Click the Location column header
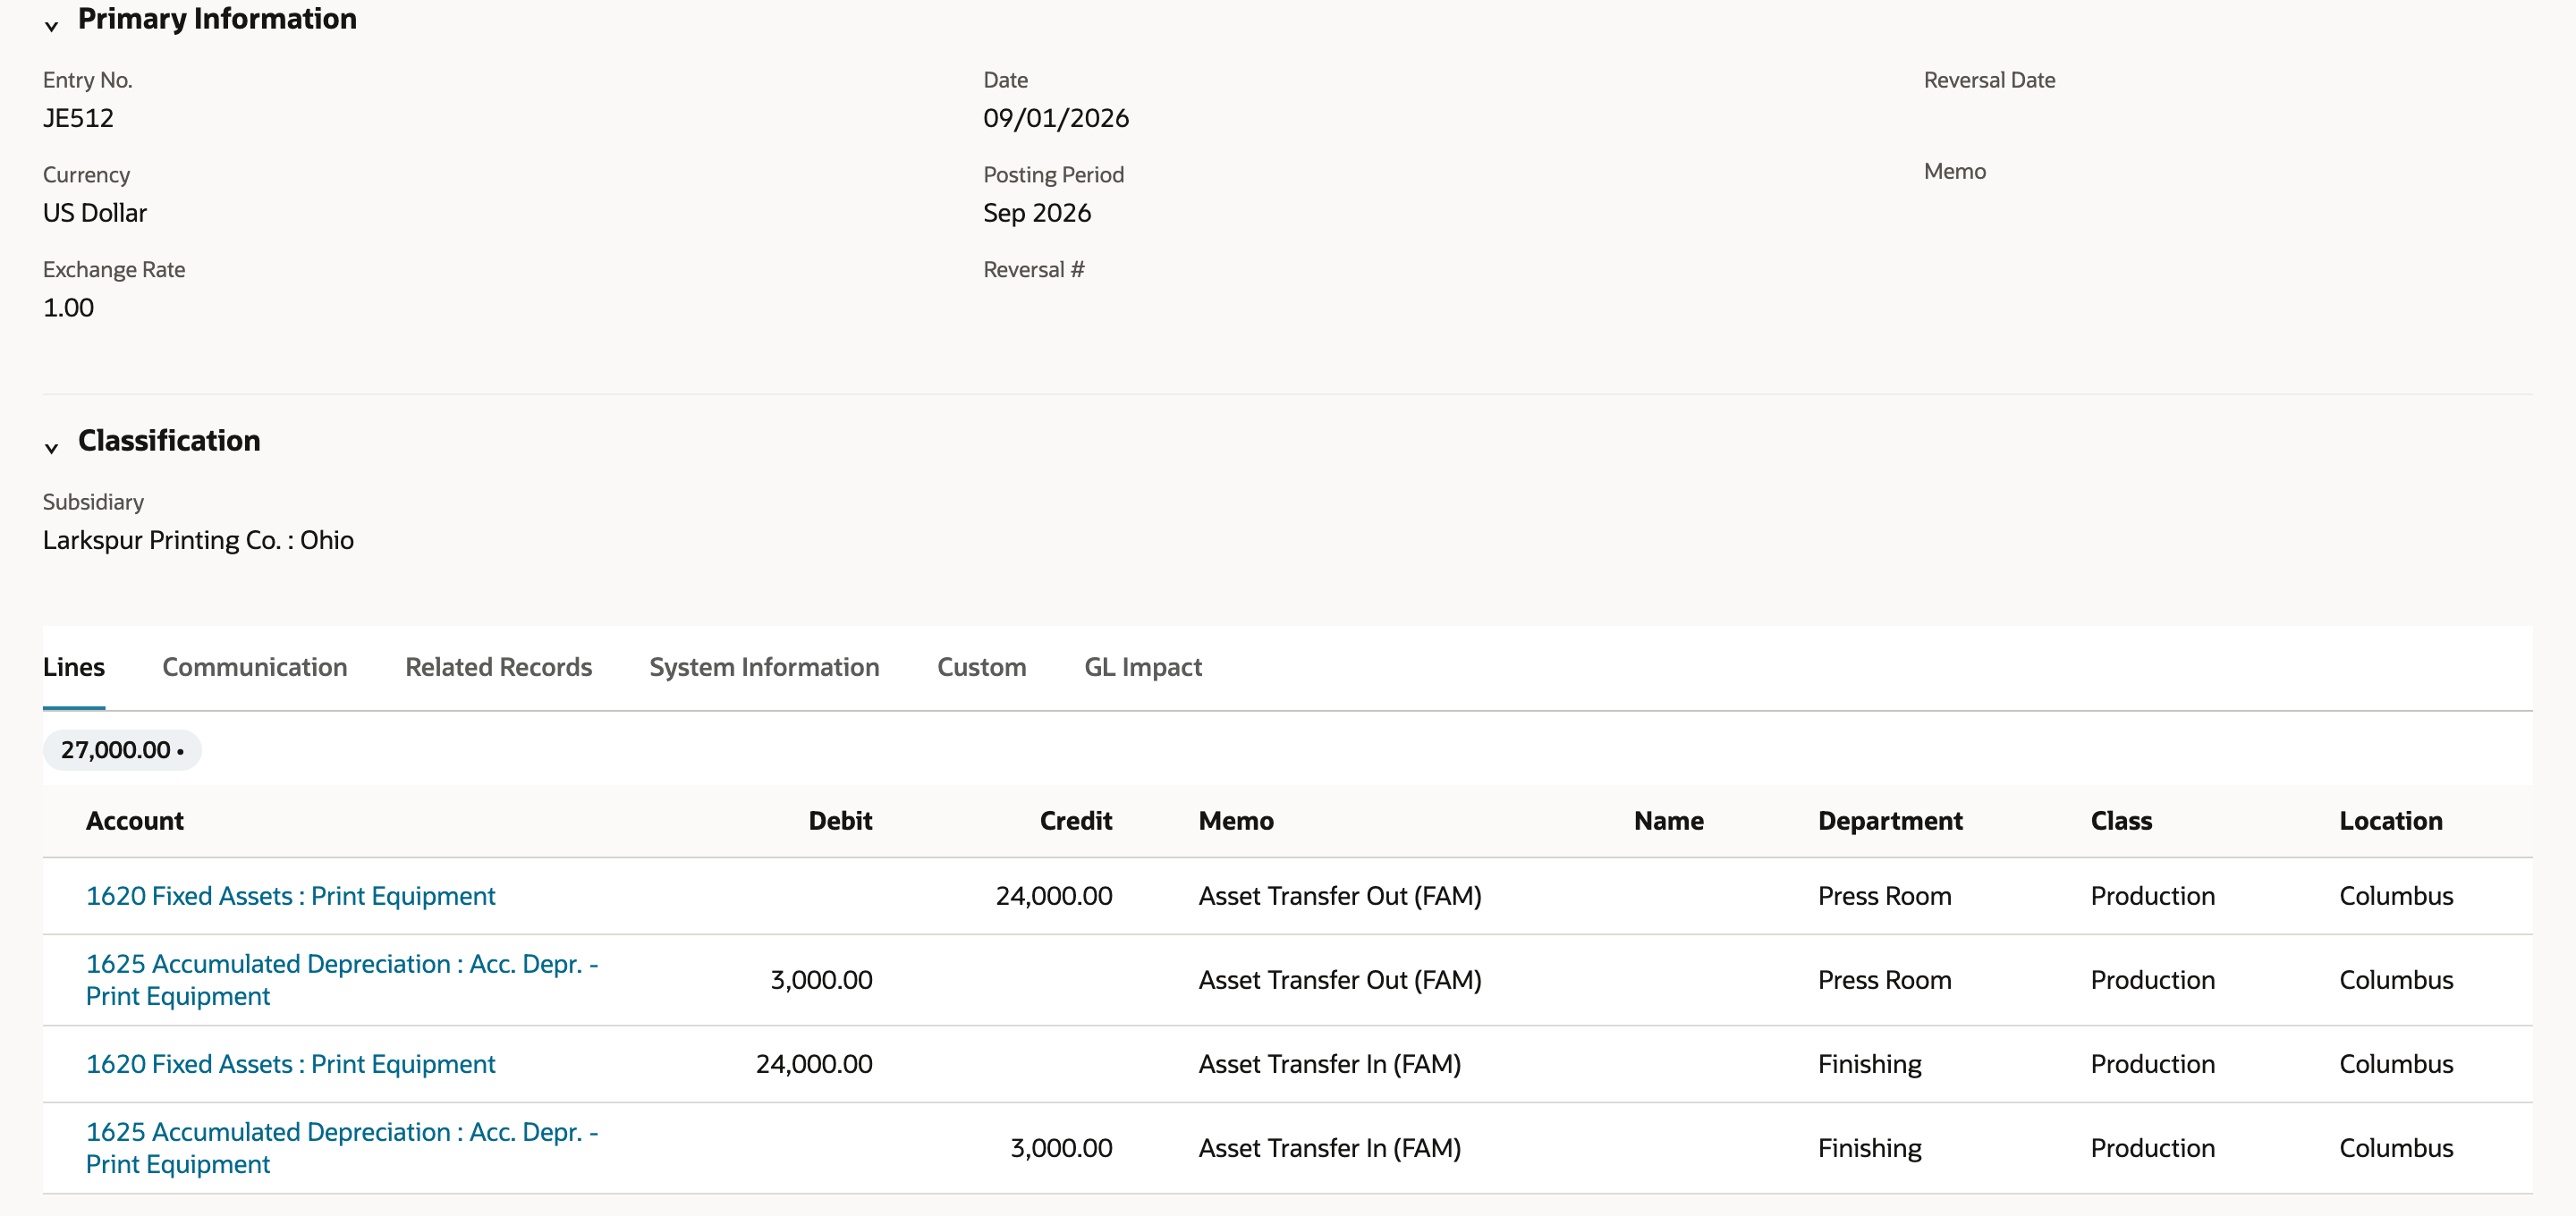 (2390, 821)
